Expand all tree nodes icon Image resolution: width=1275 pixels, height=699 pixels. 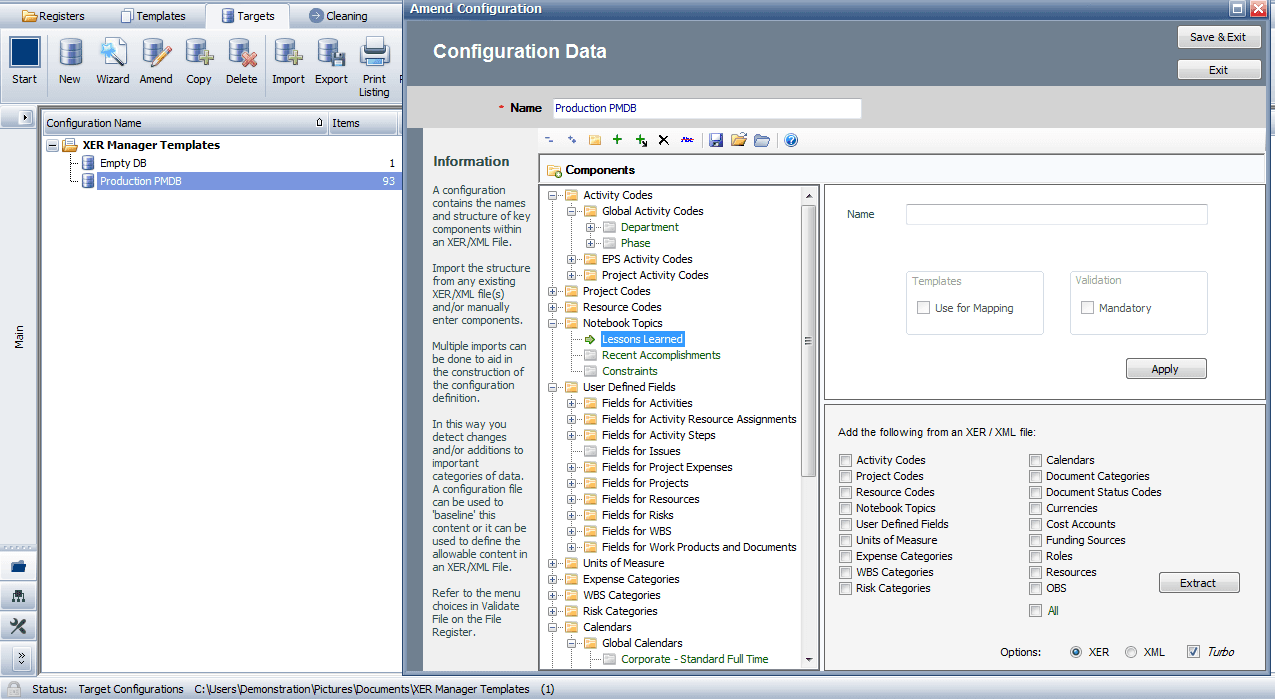click(572, 141)
